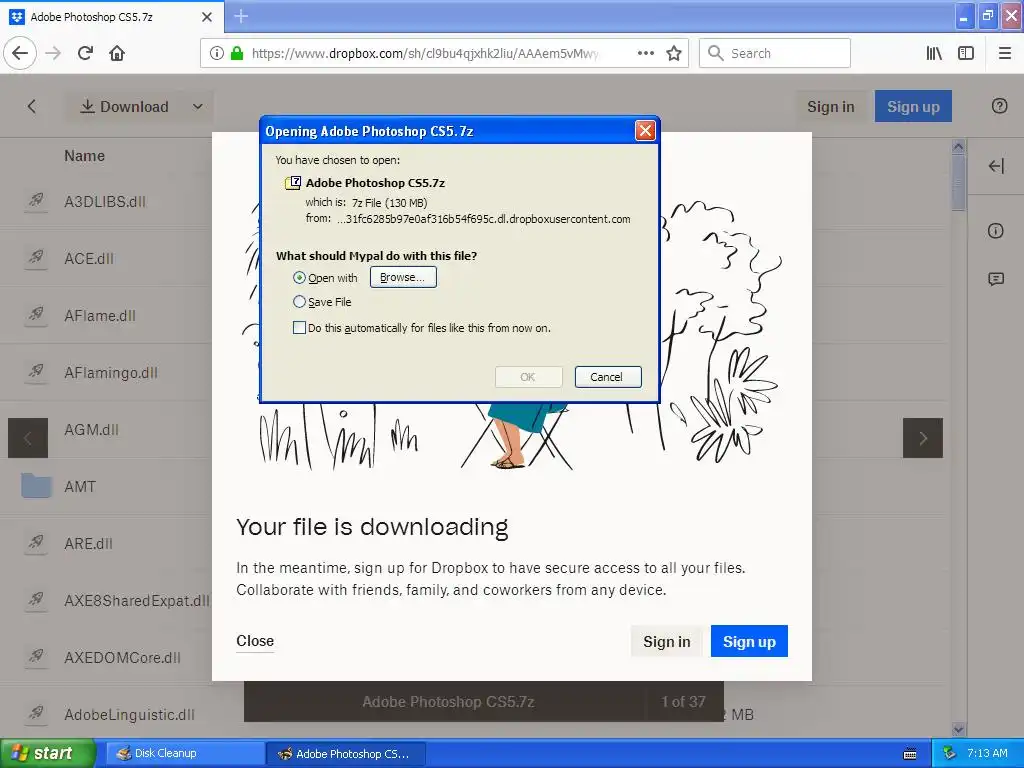Show site information icon in address bar
Viewport: 1024px width, 768px height.
tap(216, 53)
